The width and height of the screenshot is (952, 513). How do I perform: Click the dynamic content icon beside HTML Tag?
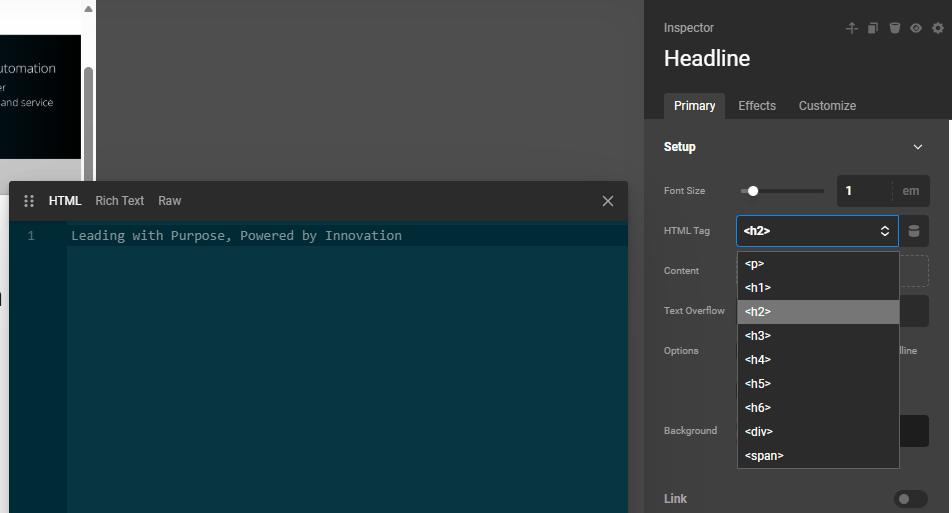tap(914, 231)
